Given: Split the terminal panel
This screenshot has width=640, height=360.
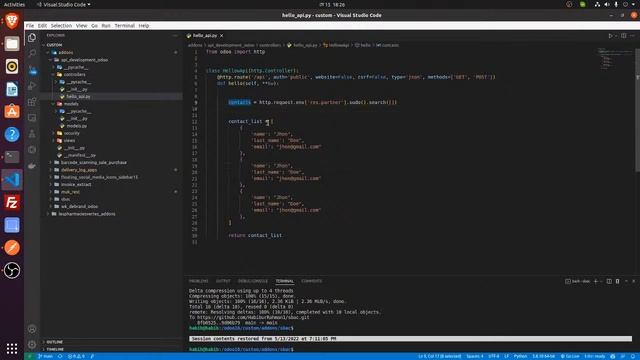Looking at the screenshot, I should click(x=609, y=281).
